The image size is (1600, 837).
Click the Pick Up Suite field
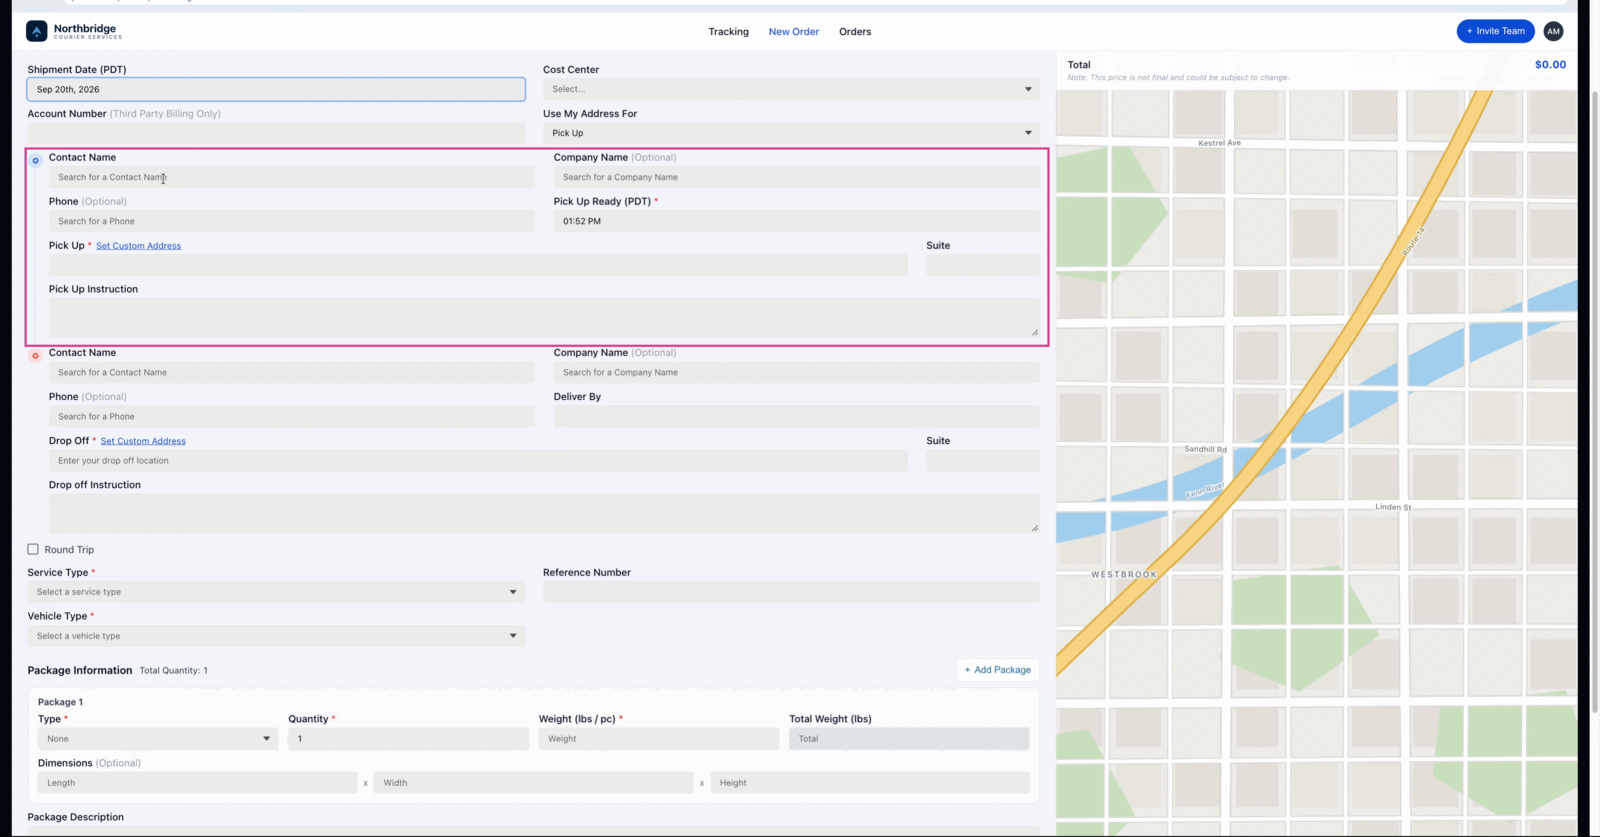[x=983, y=265]
